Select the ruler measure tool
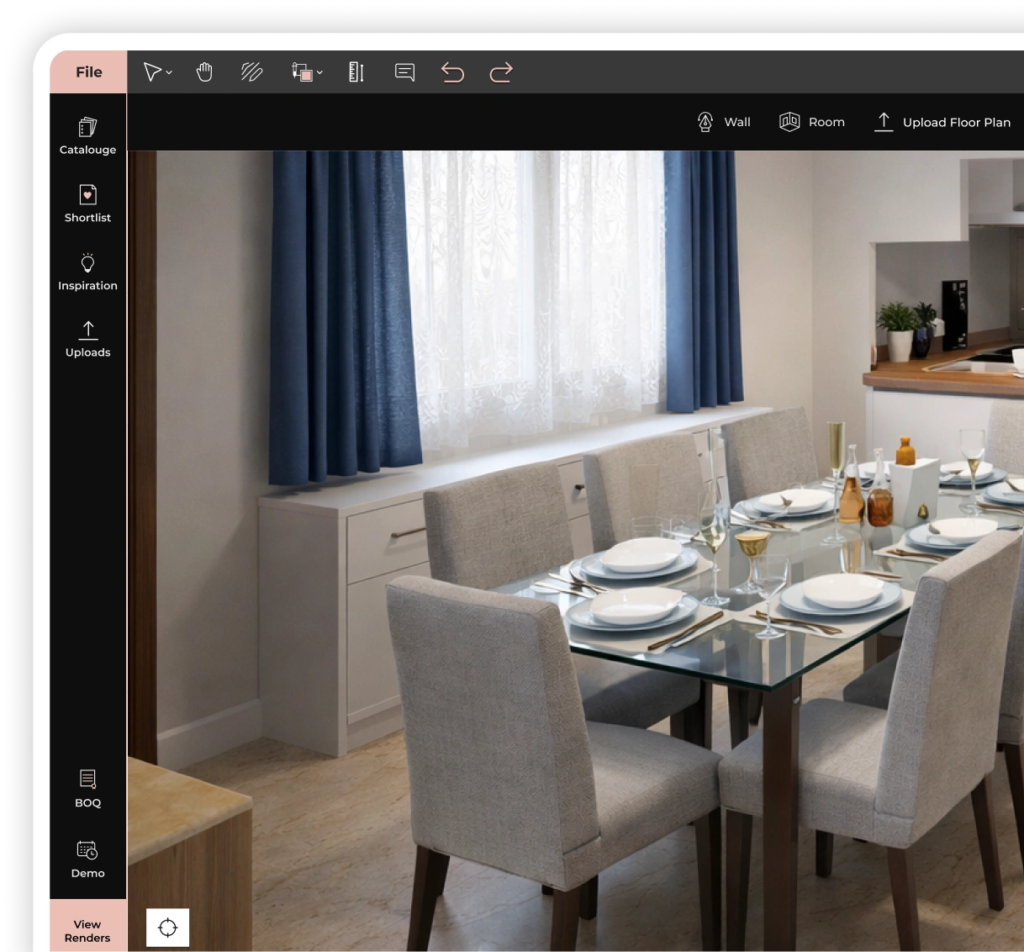This screenshot has width=1024, height=952. [356, 72]
